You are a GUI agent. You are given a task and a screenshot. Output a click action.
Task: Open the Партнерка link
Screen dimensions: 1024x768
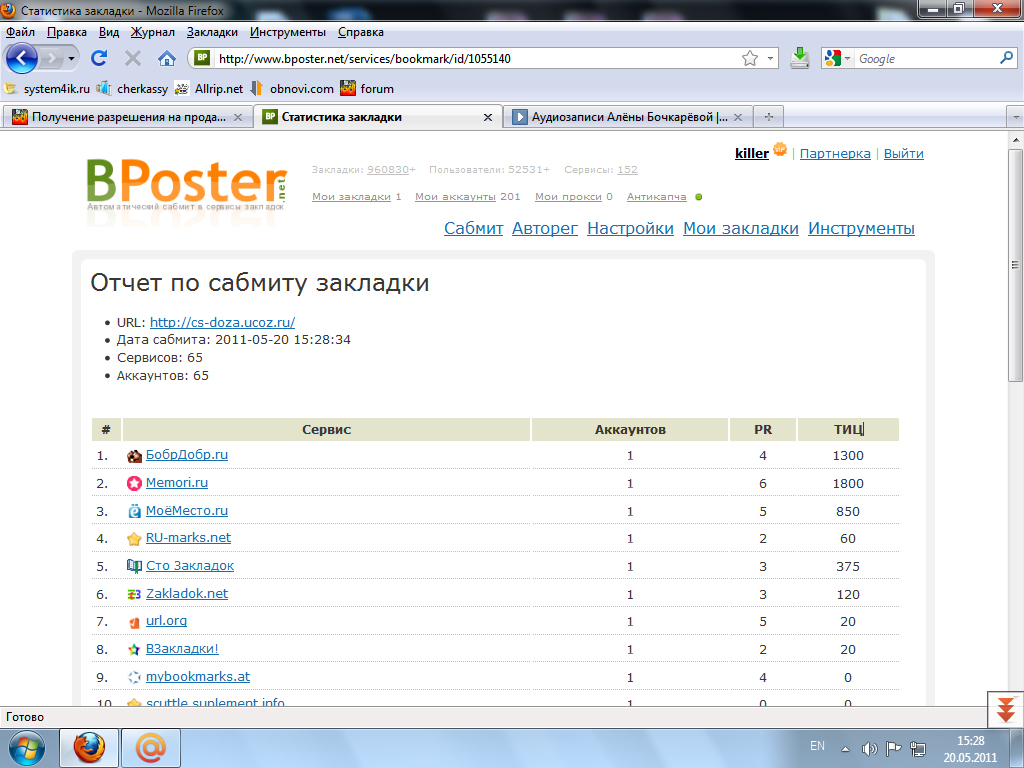[x=835, y=153]
